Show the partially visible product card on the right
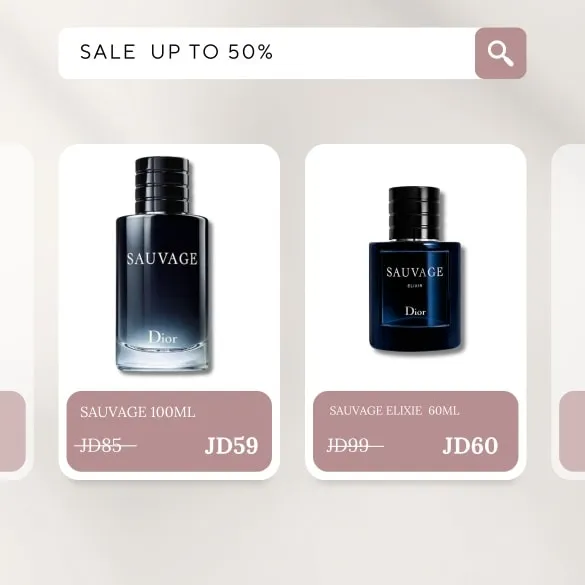The height and width of the screenshot is (585, 585). coord(568,312)
